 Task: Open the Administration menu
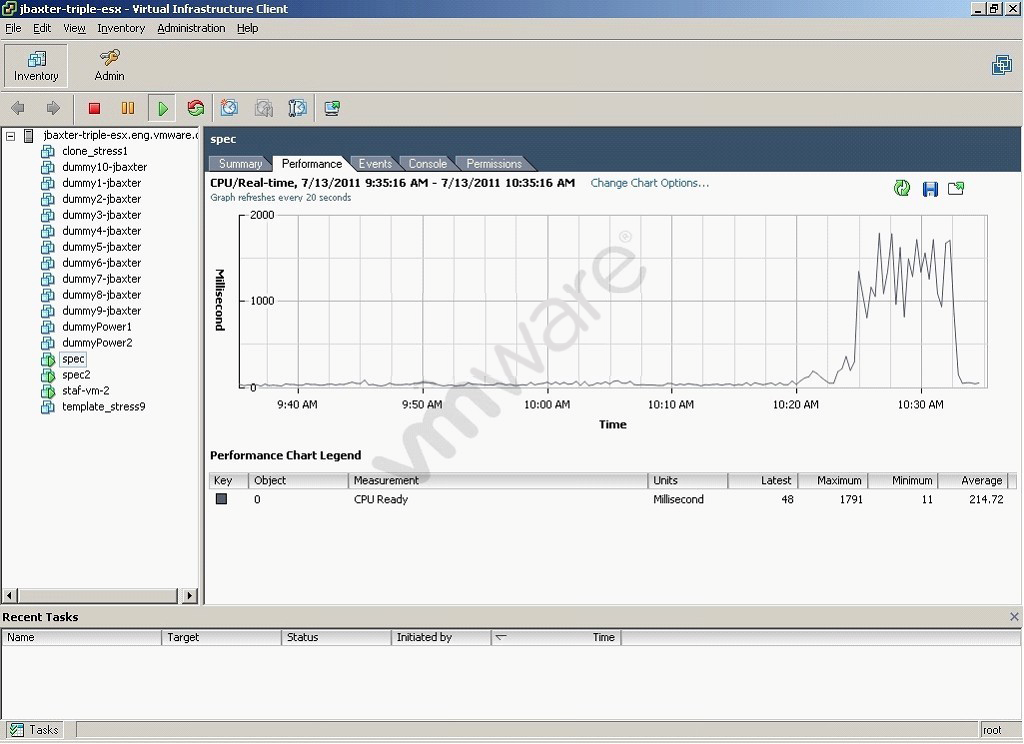click(x=191, y=28)
